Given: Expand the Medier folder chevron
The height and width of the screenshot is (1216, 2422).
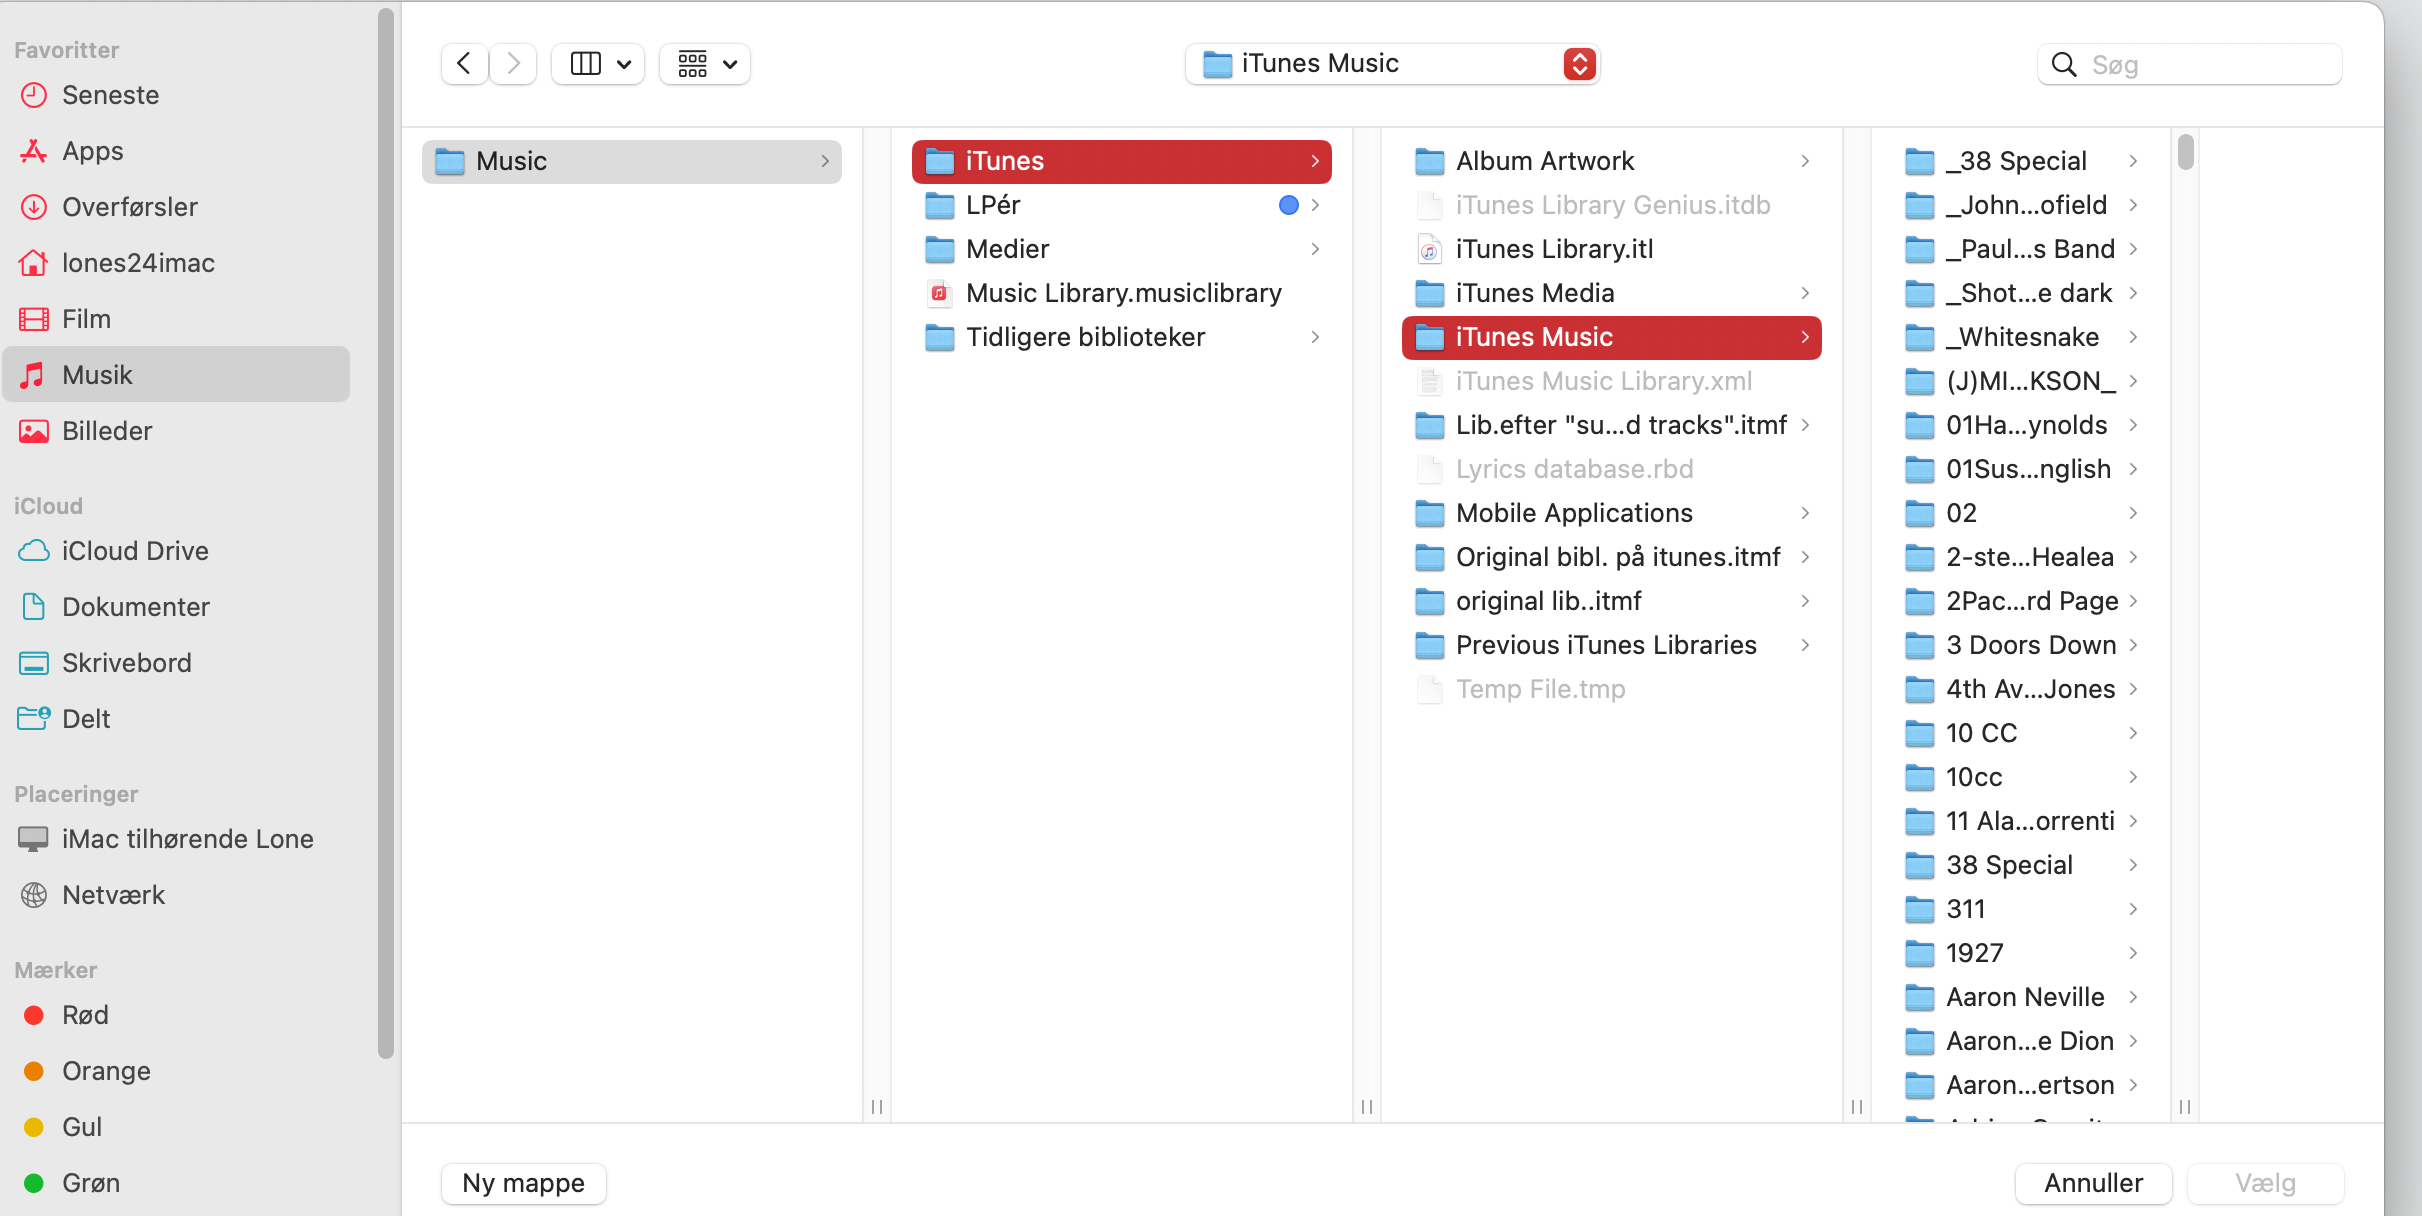Looking at the screenshot, I should pyautogui.click(x=1315, y=249).
